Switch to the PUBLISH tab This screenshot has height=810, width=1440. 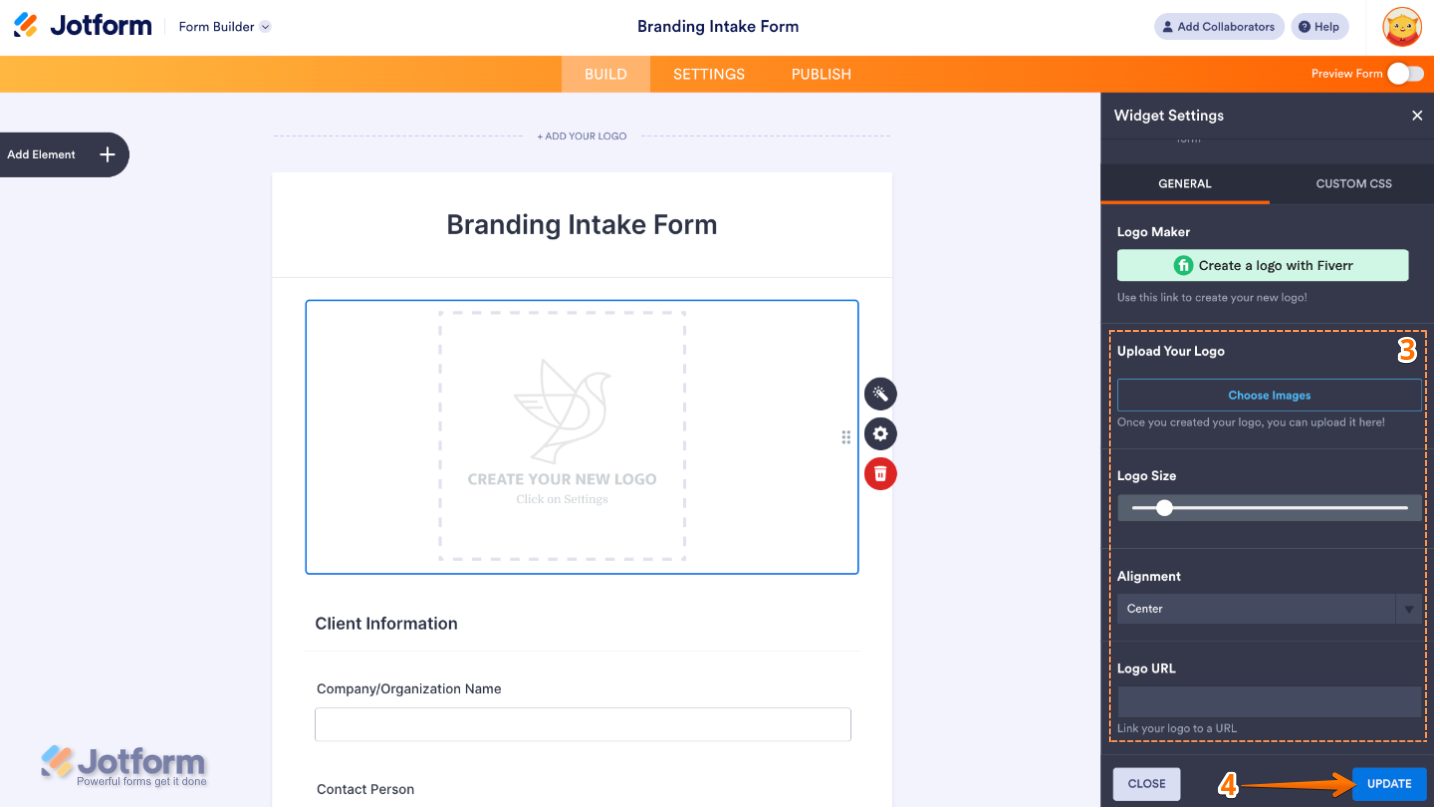pyautogui.click(x=820, y=73)
